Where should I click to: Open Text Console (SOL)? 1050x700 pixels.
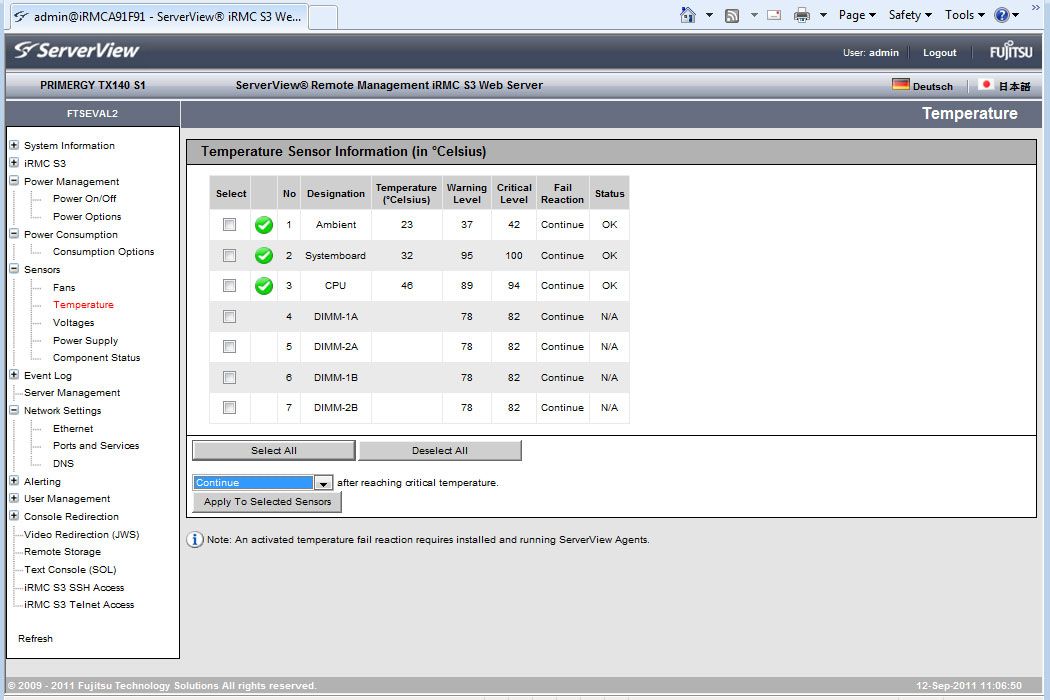pyautogui.click(x=70, y=569)
